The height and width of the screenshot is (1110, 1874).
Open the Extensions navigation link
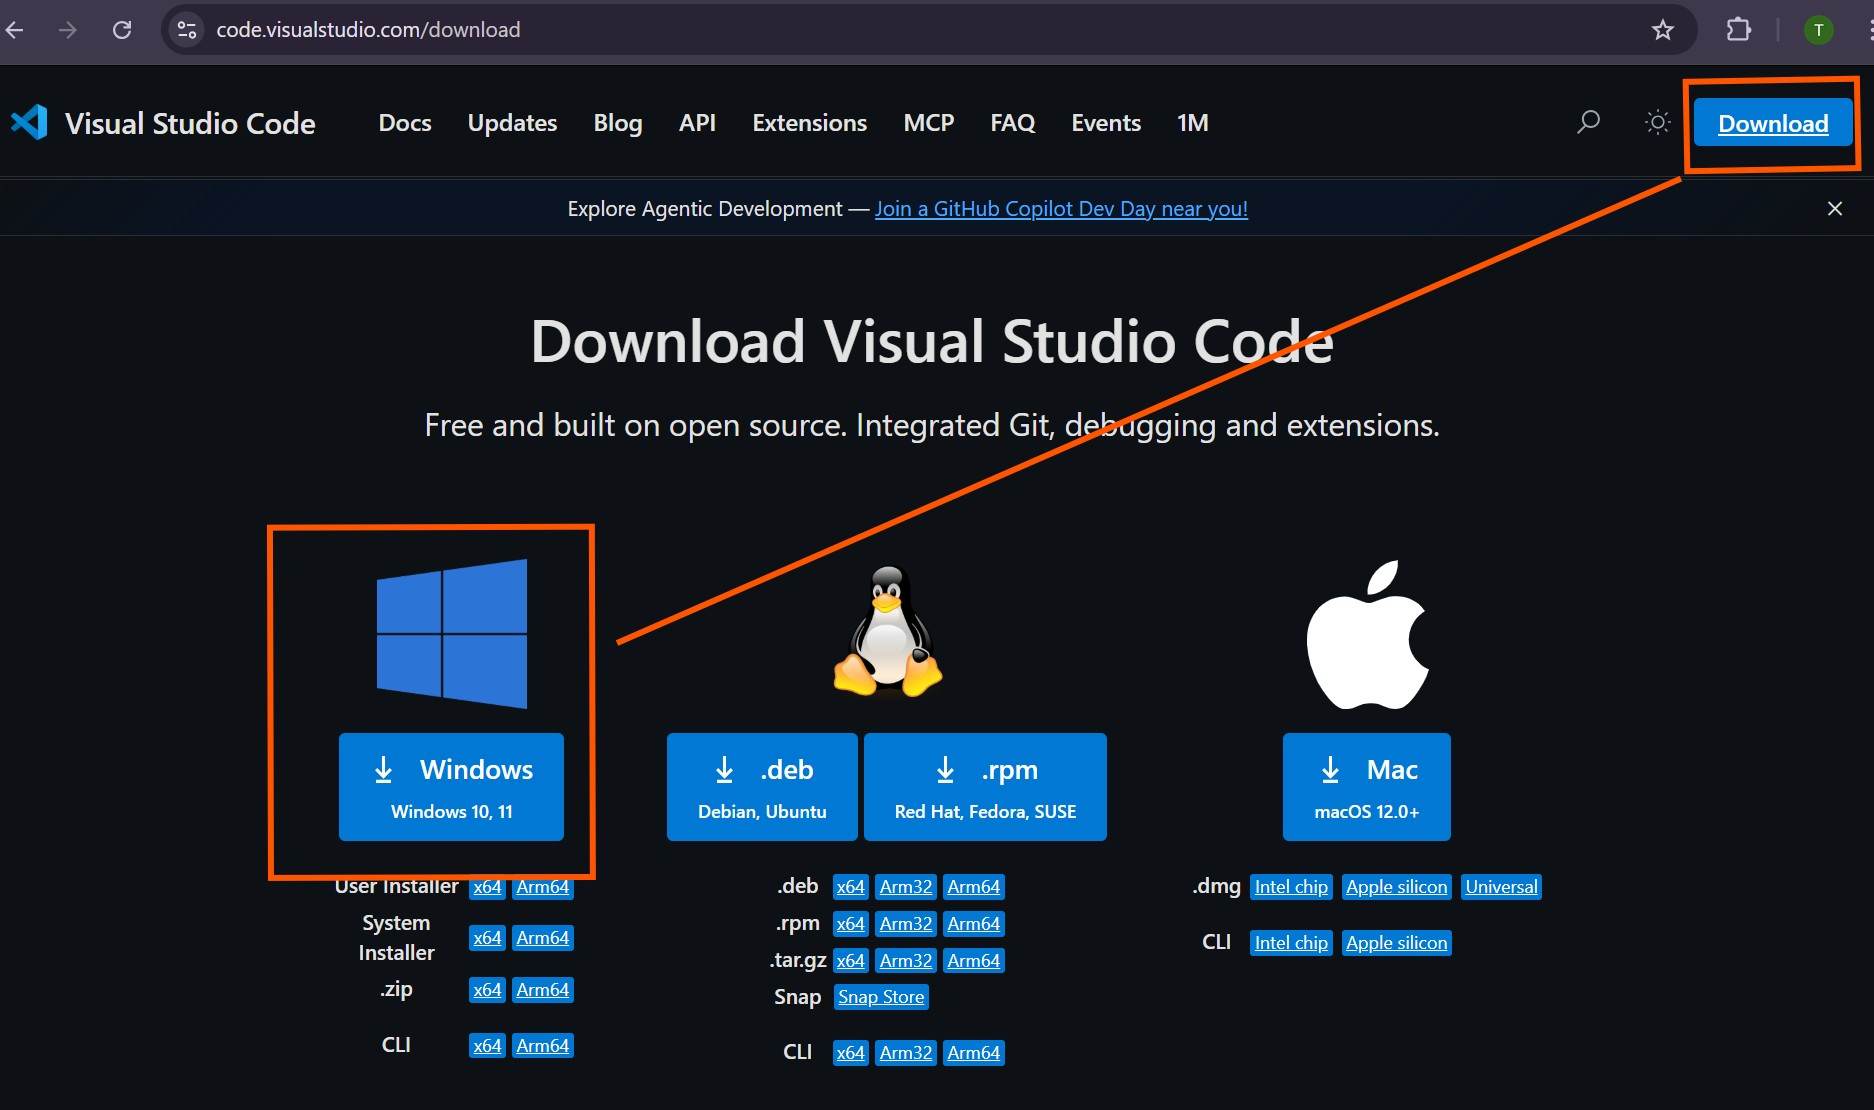click(810, 122)
